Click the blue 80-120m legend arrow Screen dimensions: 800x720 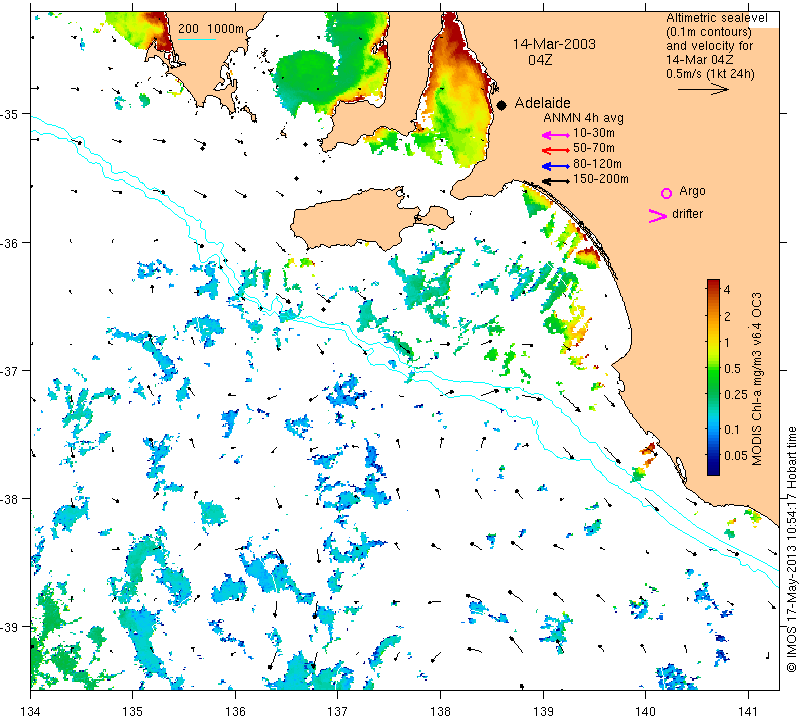tap(555, 166)
